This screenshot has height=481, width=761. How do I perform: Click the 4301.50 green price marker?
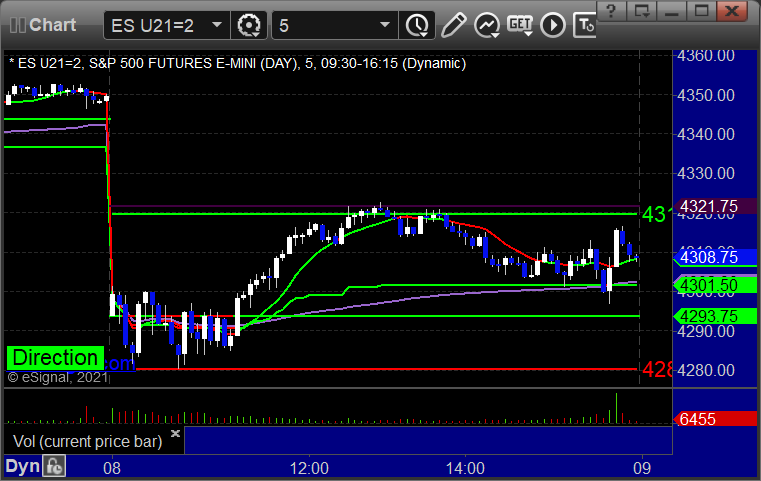(714, 285)
